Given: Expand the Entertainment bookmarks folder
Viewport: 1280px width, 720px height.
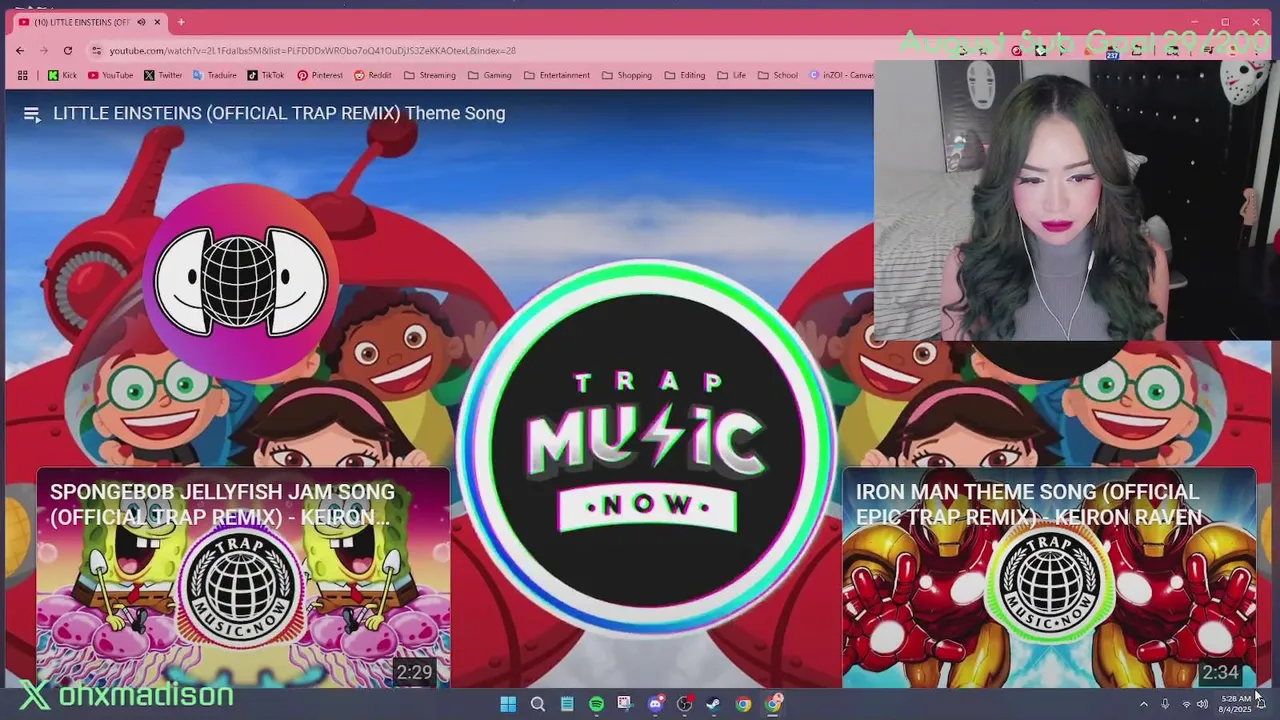Looking at the screenshot, I should (x=557, y=75).
